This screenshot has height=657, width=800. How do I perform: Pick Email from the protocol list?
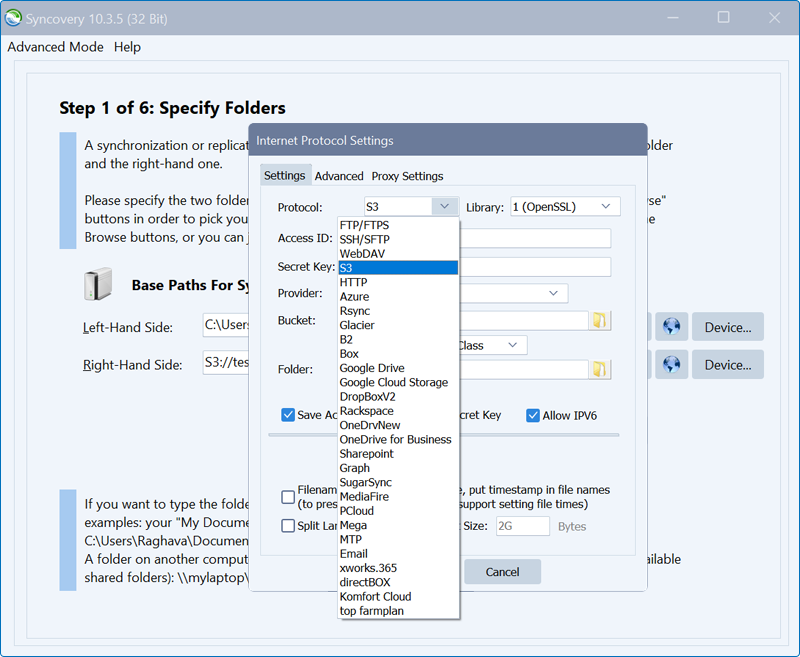click(398, 553)
